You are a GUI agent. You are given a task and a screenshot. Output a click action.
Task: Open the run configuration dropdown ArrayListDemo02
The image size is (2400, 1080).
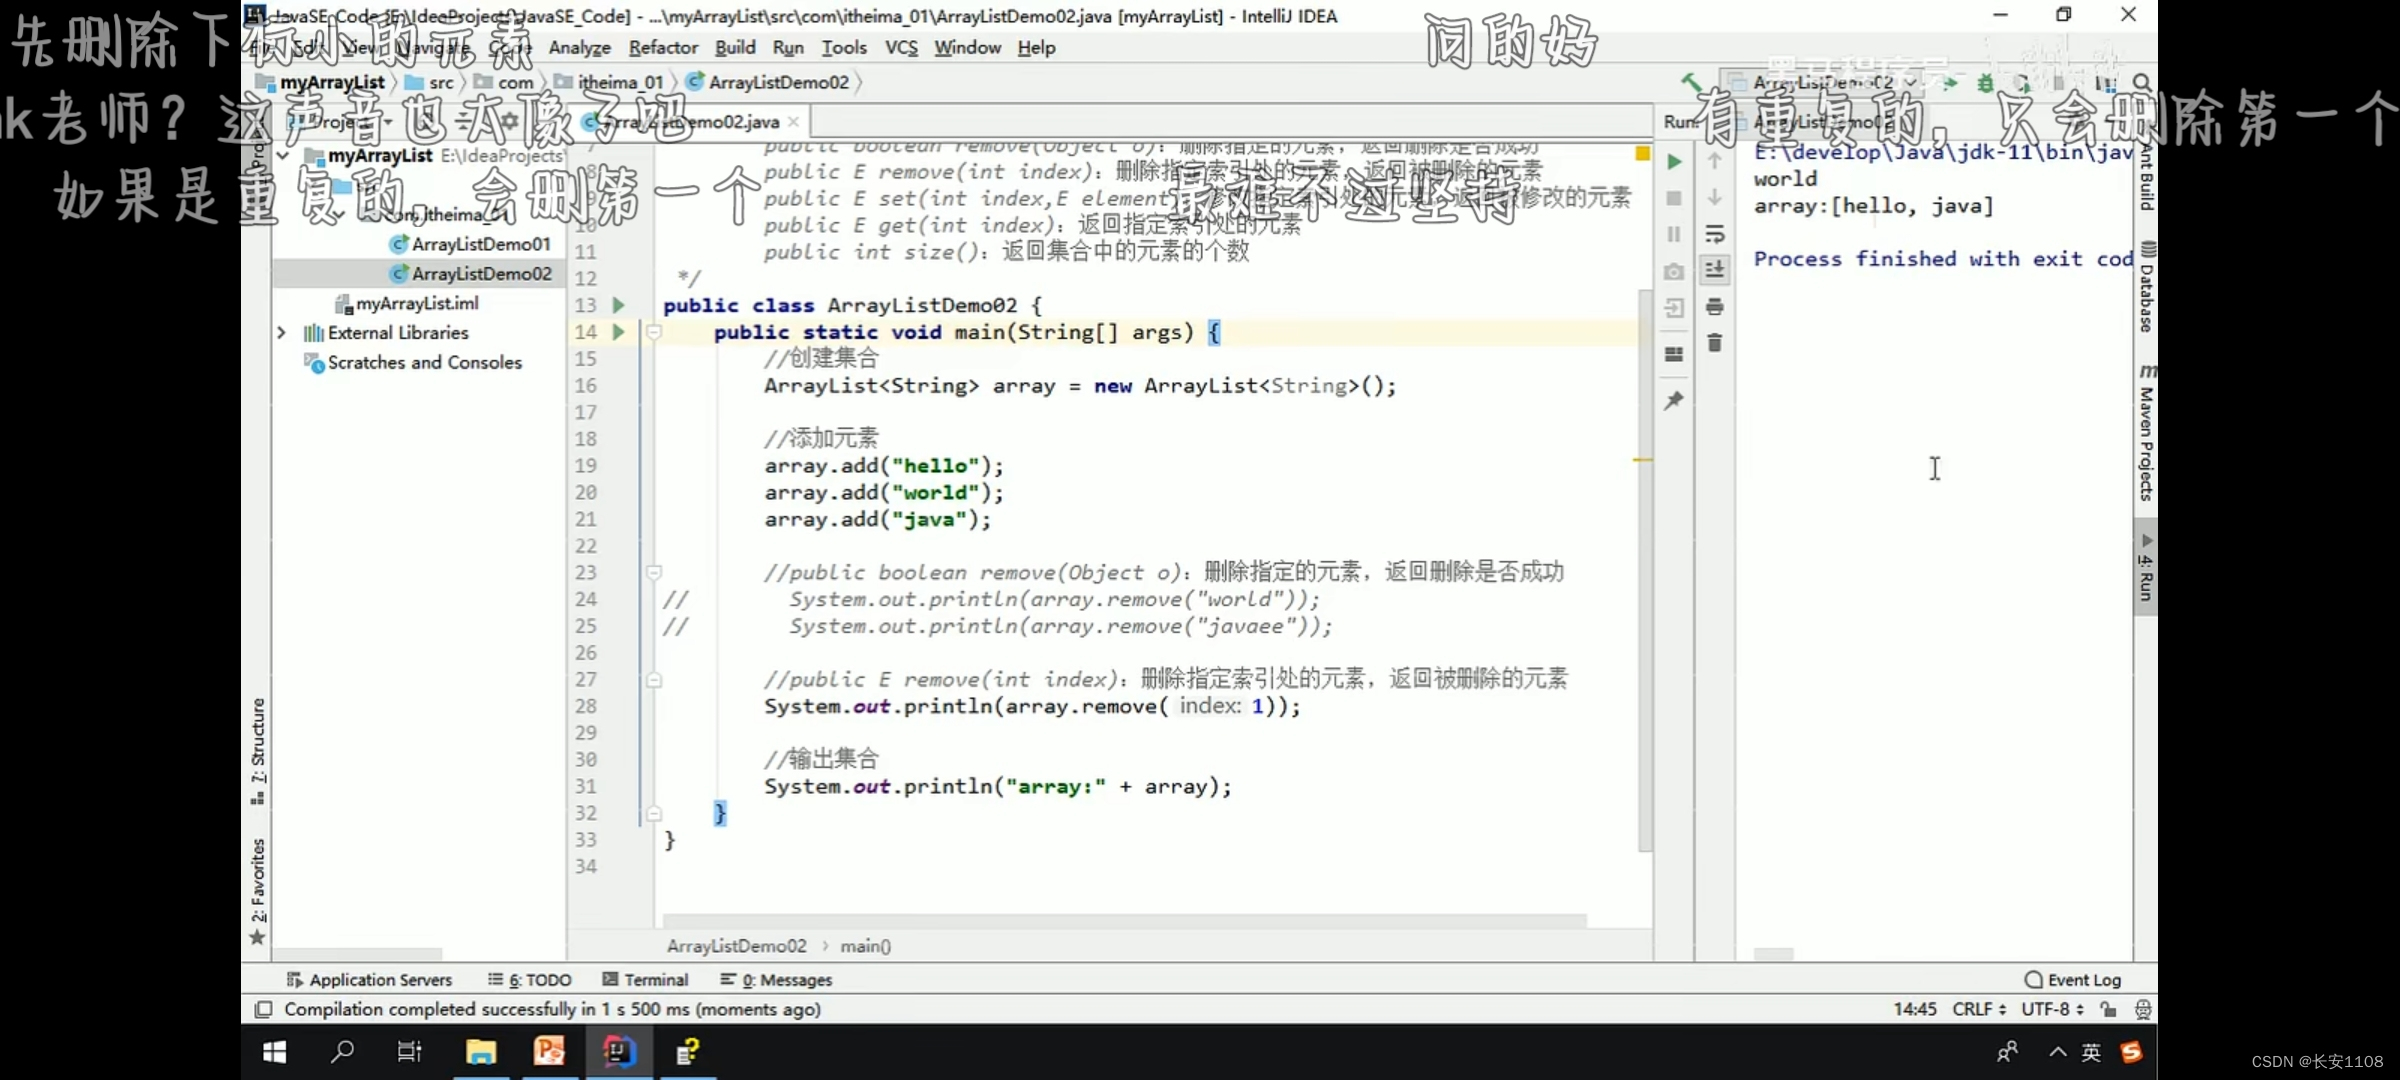pyautogui.click(x=1823, y=82)
